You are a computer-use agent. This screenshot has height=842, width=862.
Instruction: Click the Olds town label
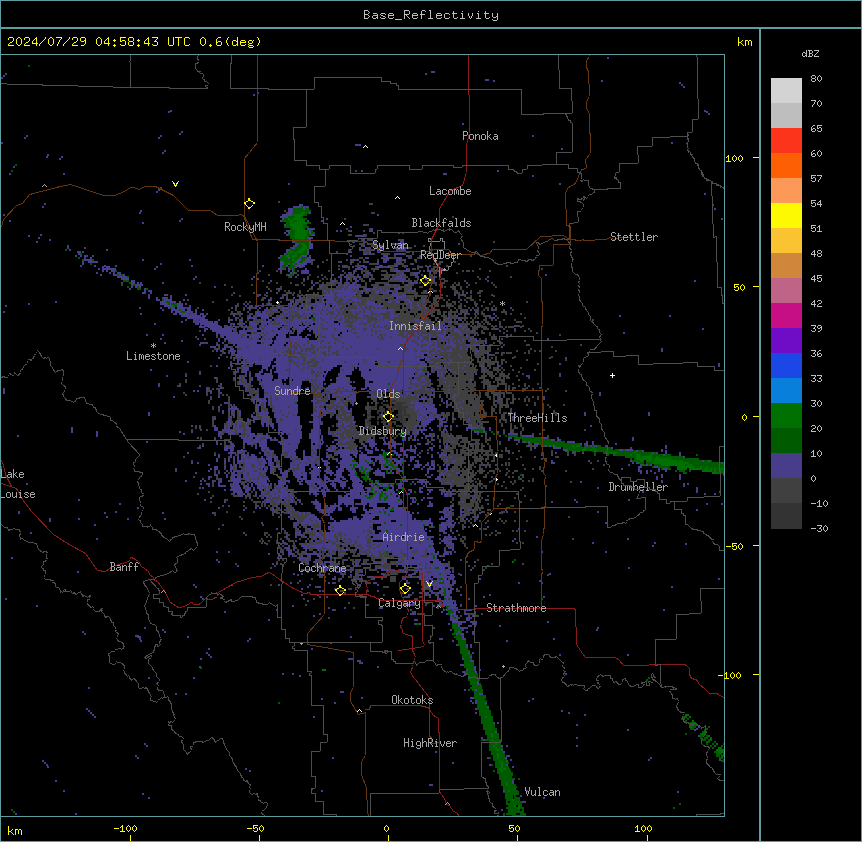388,394
